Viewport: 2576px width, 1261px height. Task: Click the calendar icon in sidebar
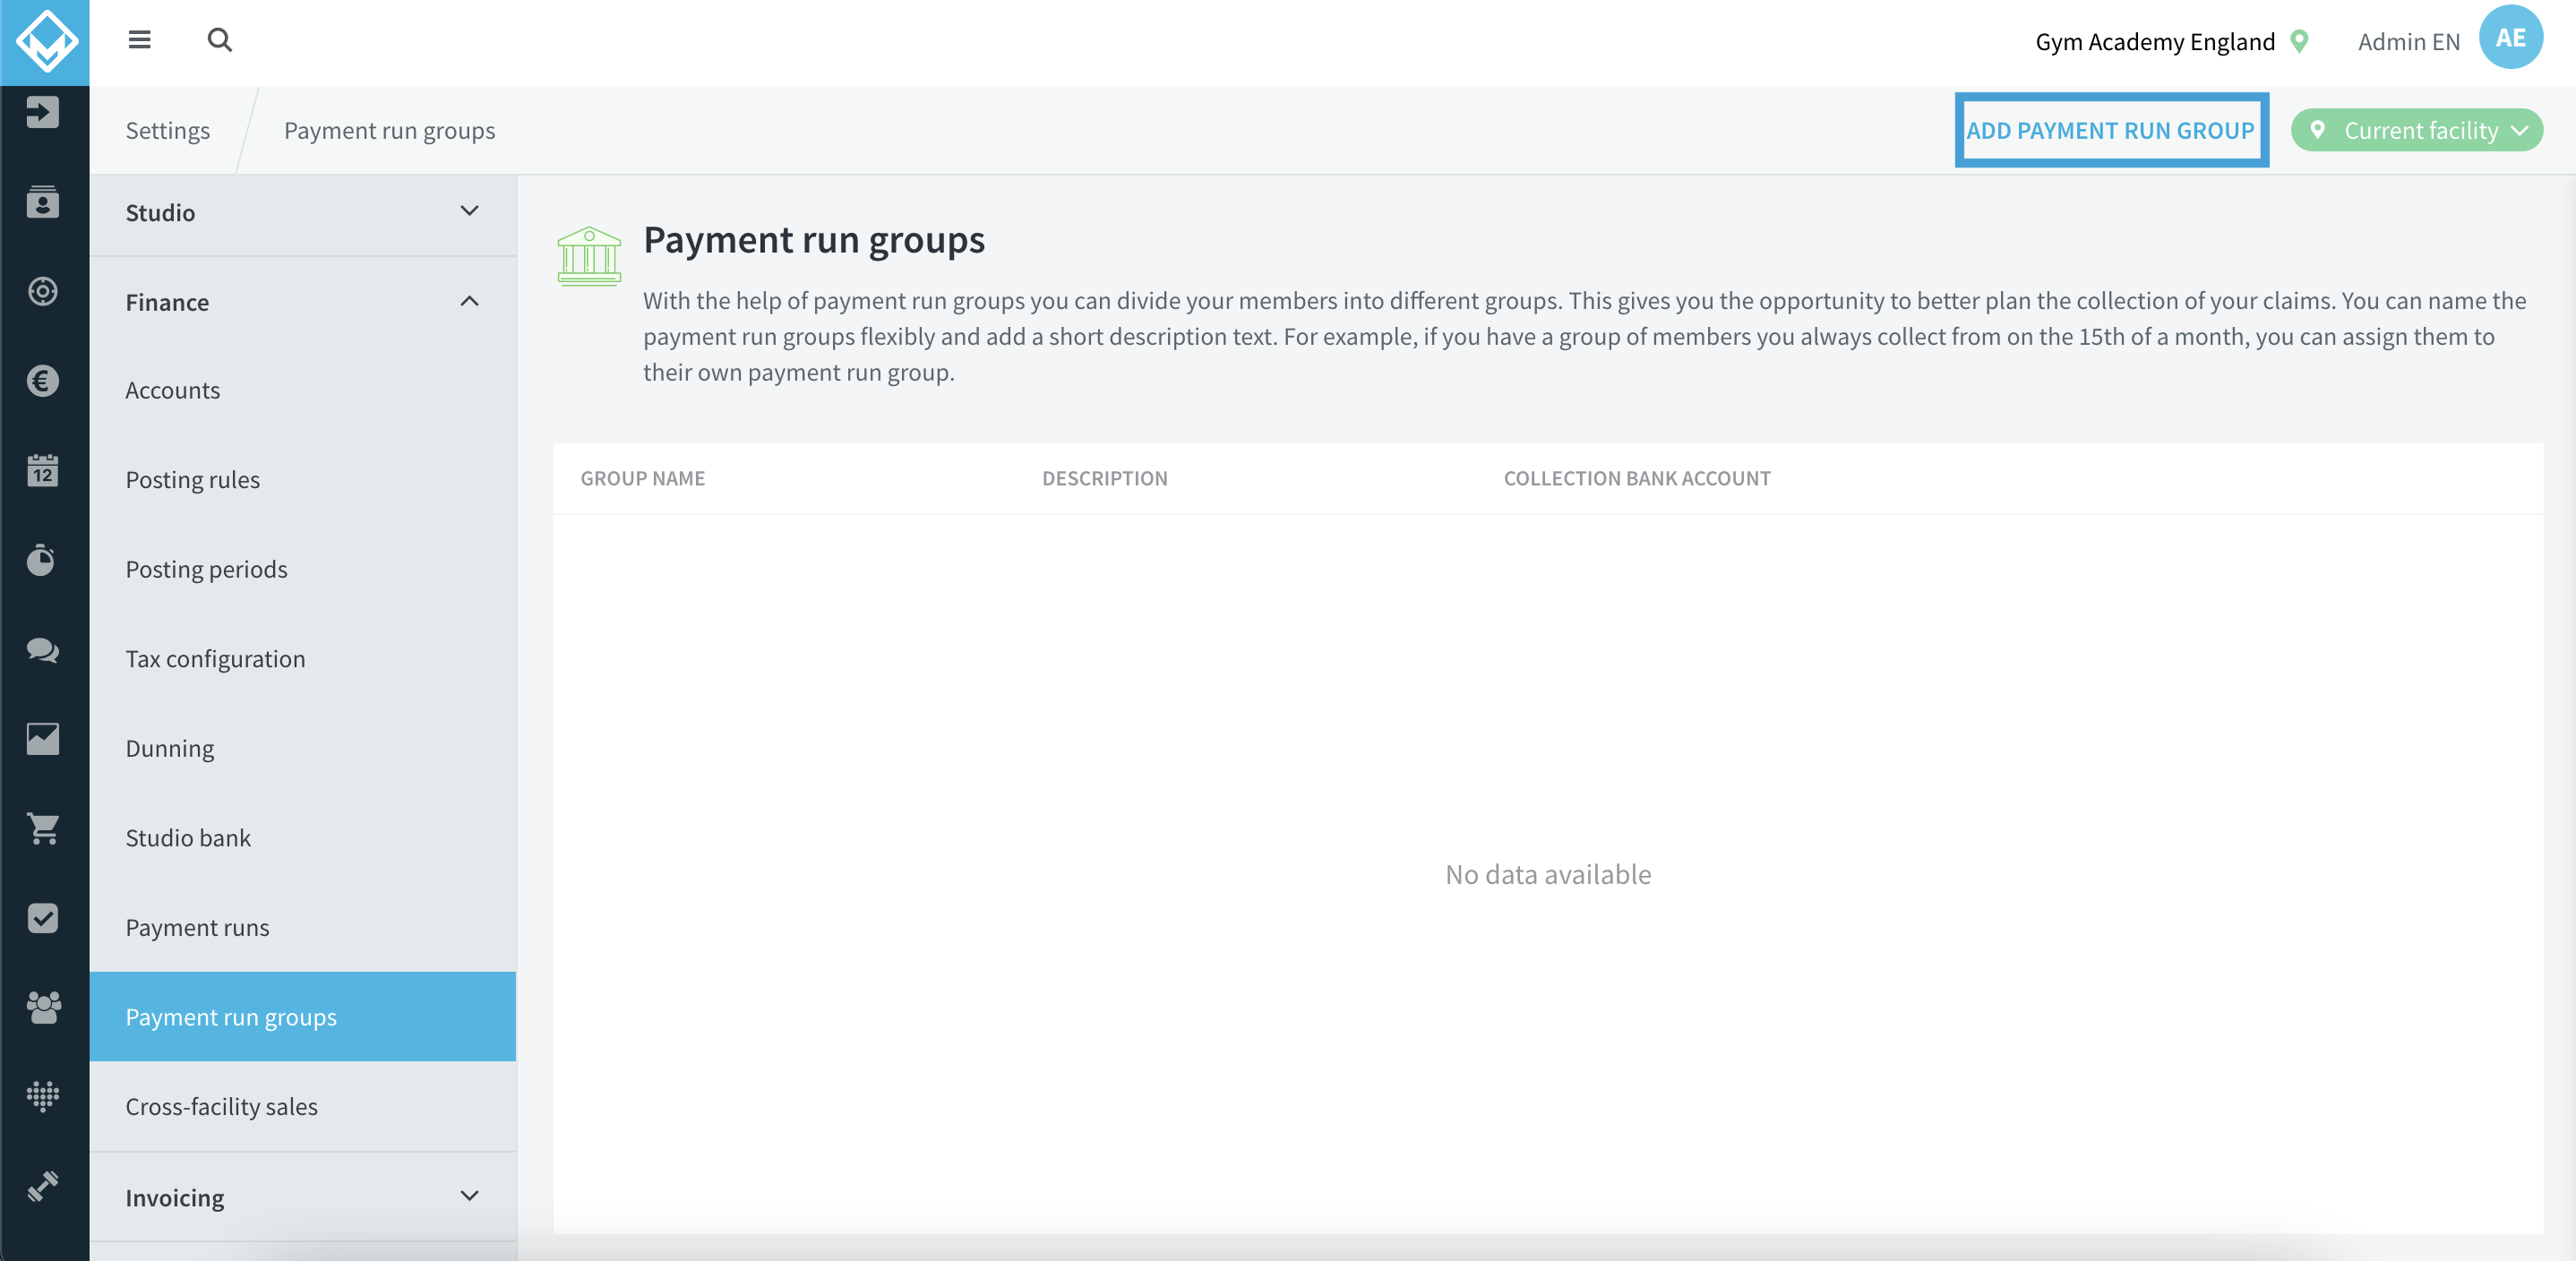point(44,471)
